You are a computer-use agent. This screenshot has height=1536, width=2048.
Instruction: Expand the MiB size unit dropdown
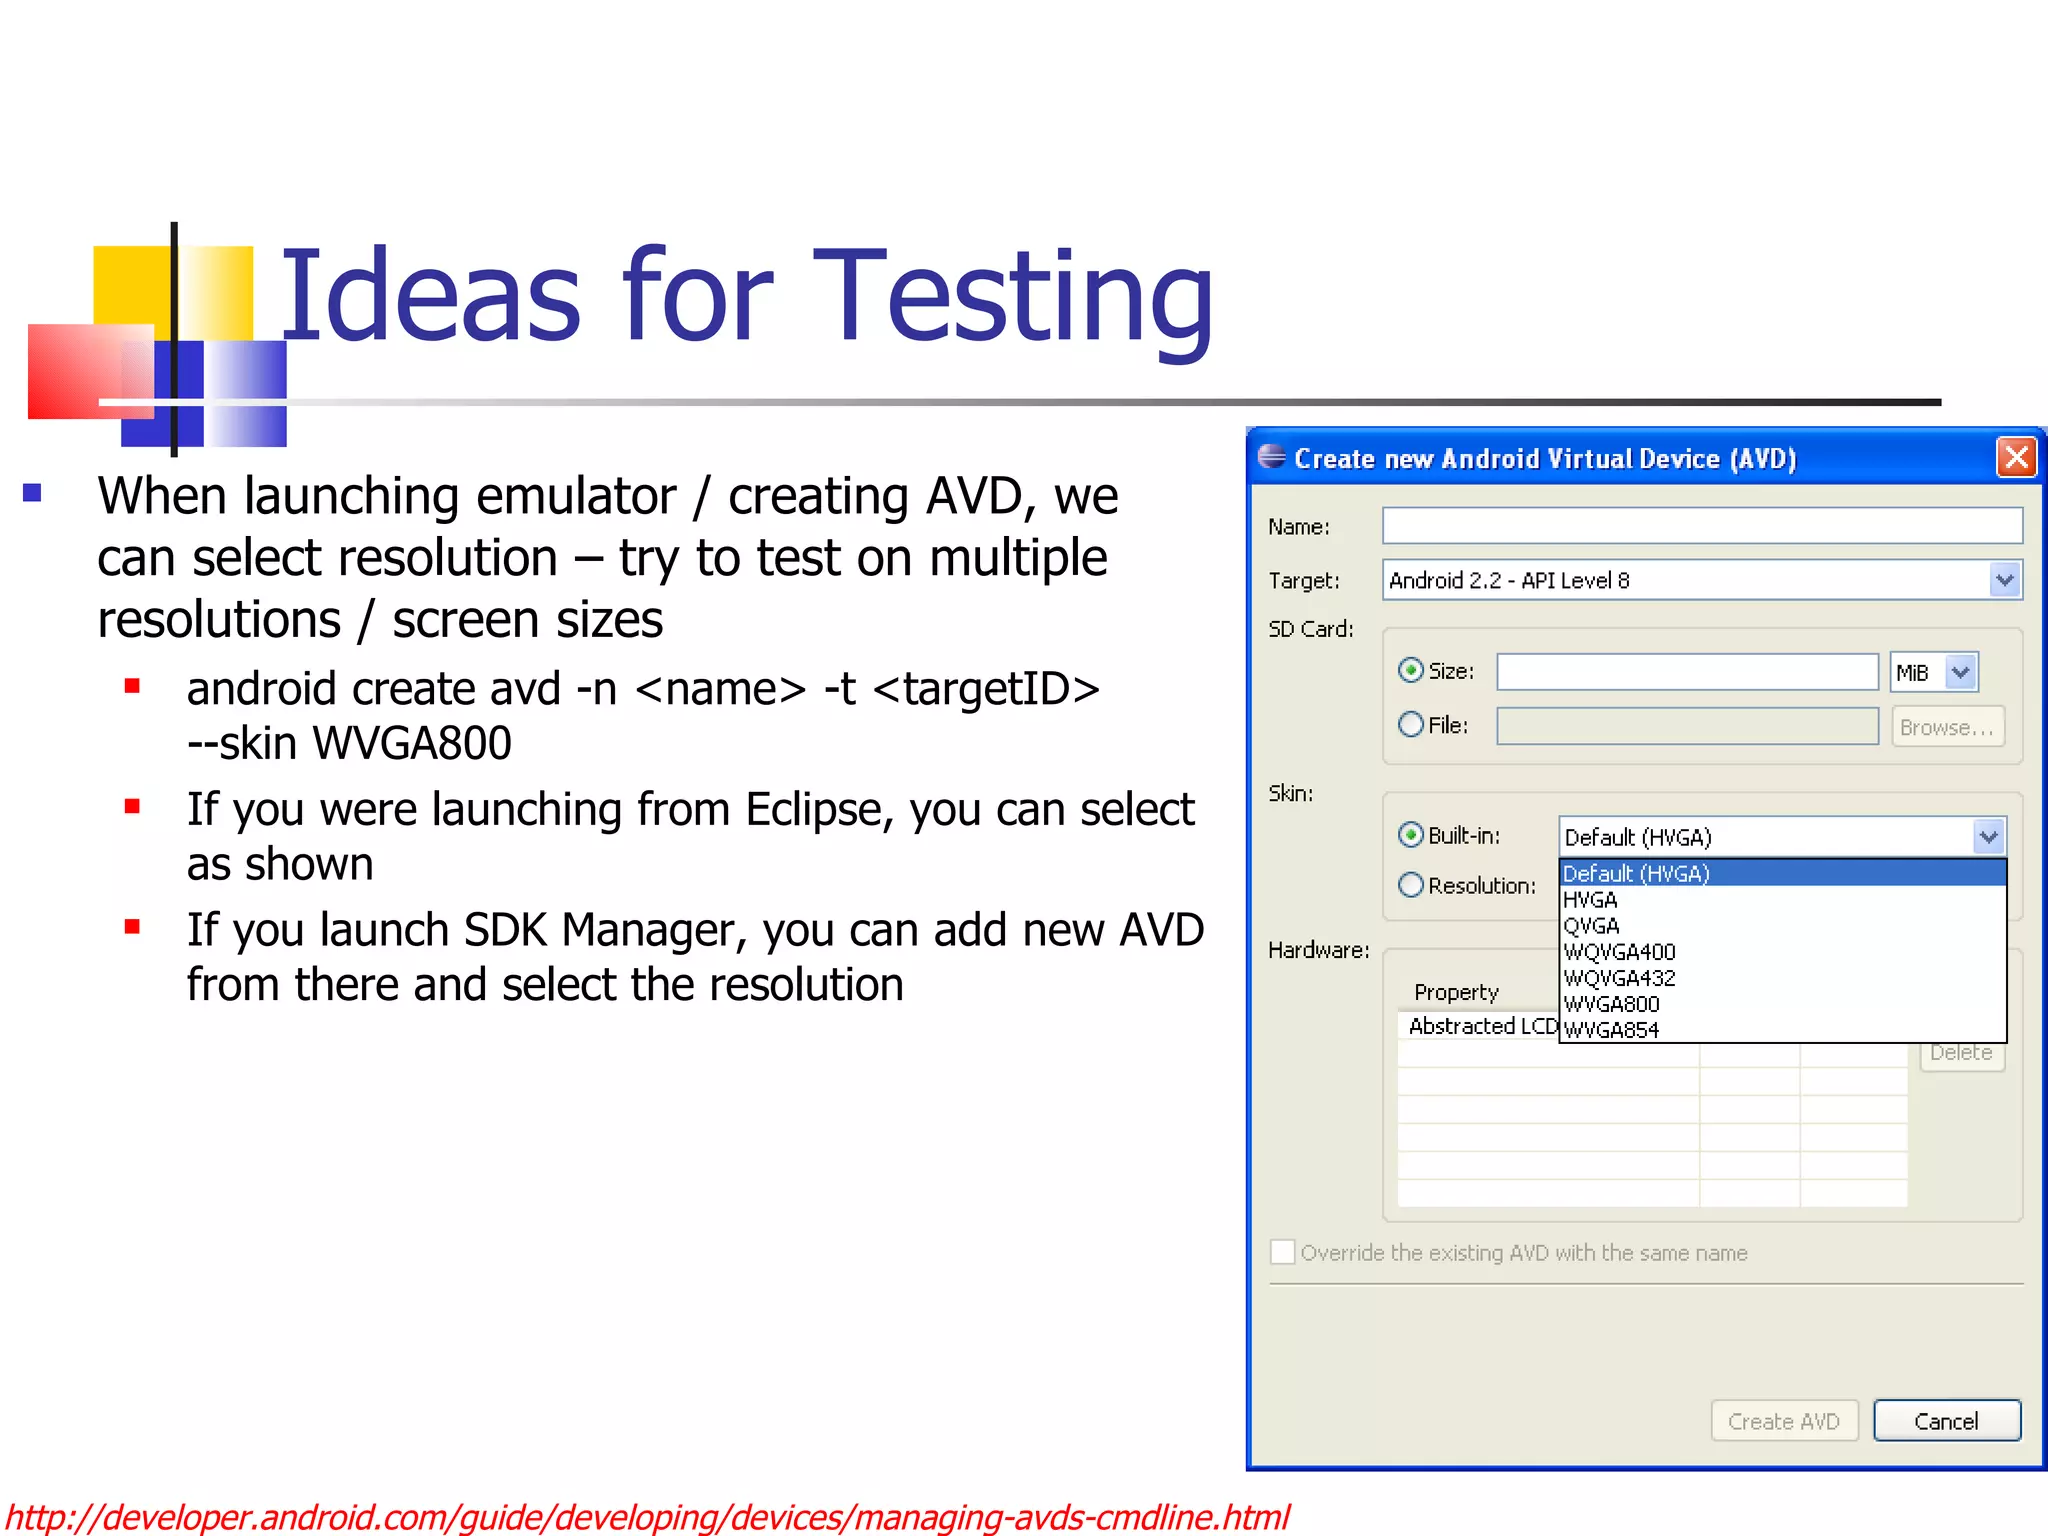1960,672
